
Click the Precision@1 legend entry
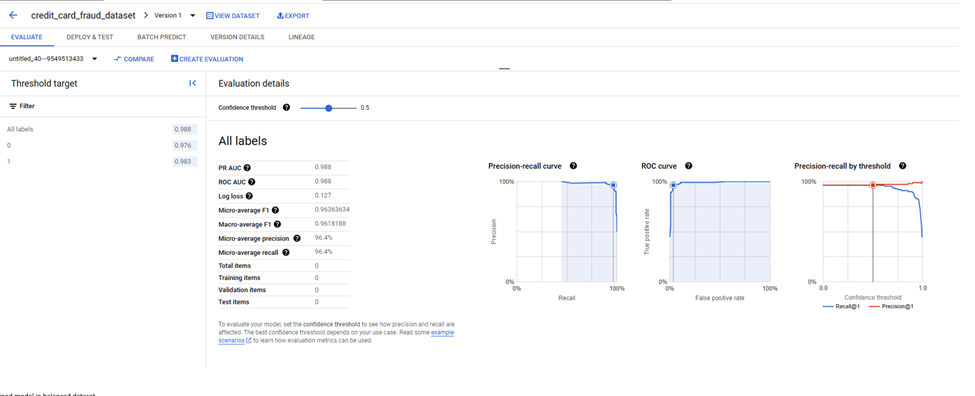891,306
